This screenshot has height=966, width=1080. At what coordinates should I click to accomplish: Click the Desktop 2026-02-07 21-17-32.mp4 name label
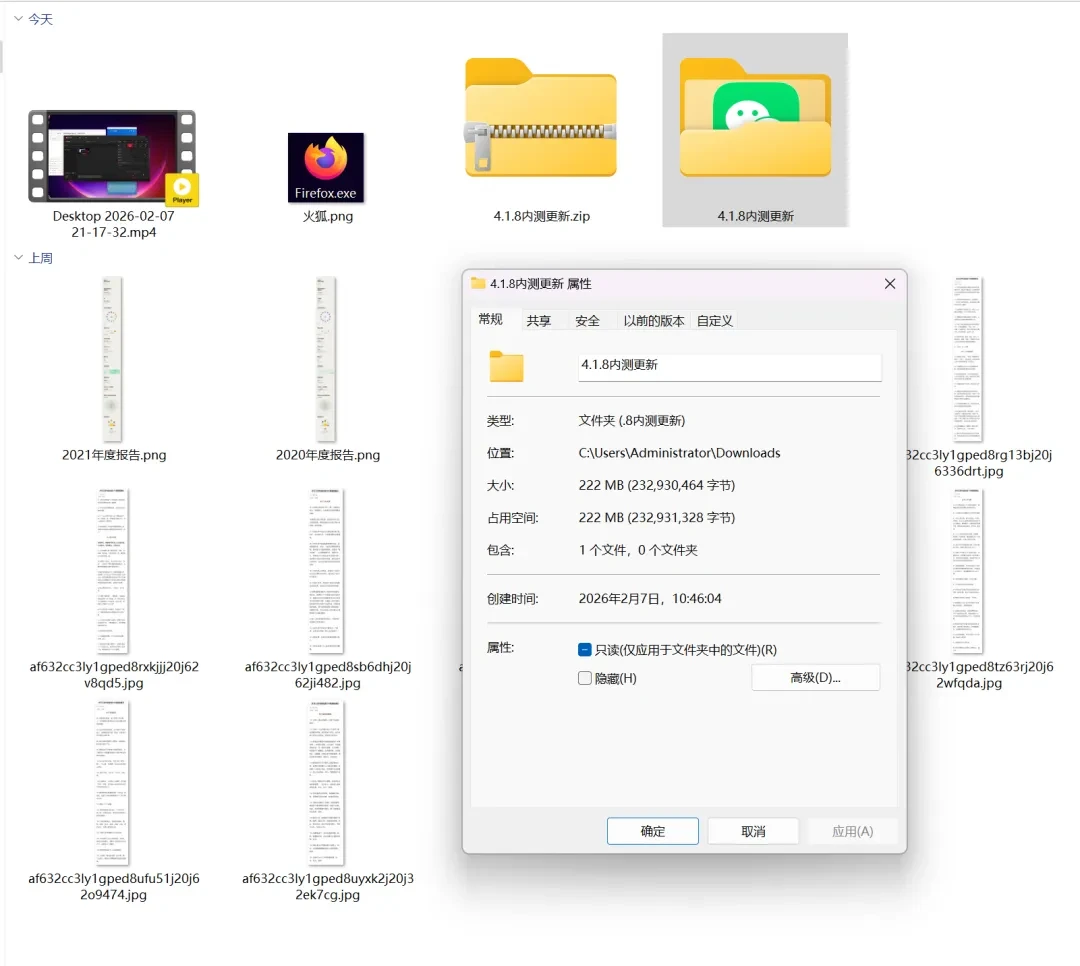pyautogui.click(x=114, y=224)
